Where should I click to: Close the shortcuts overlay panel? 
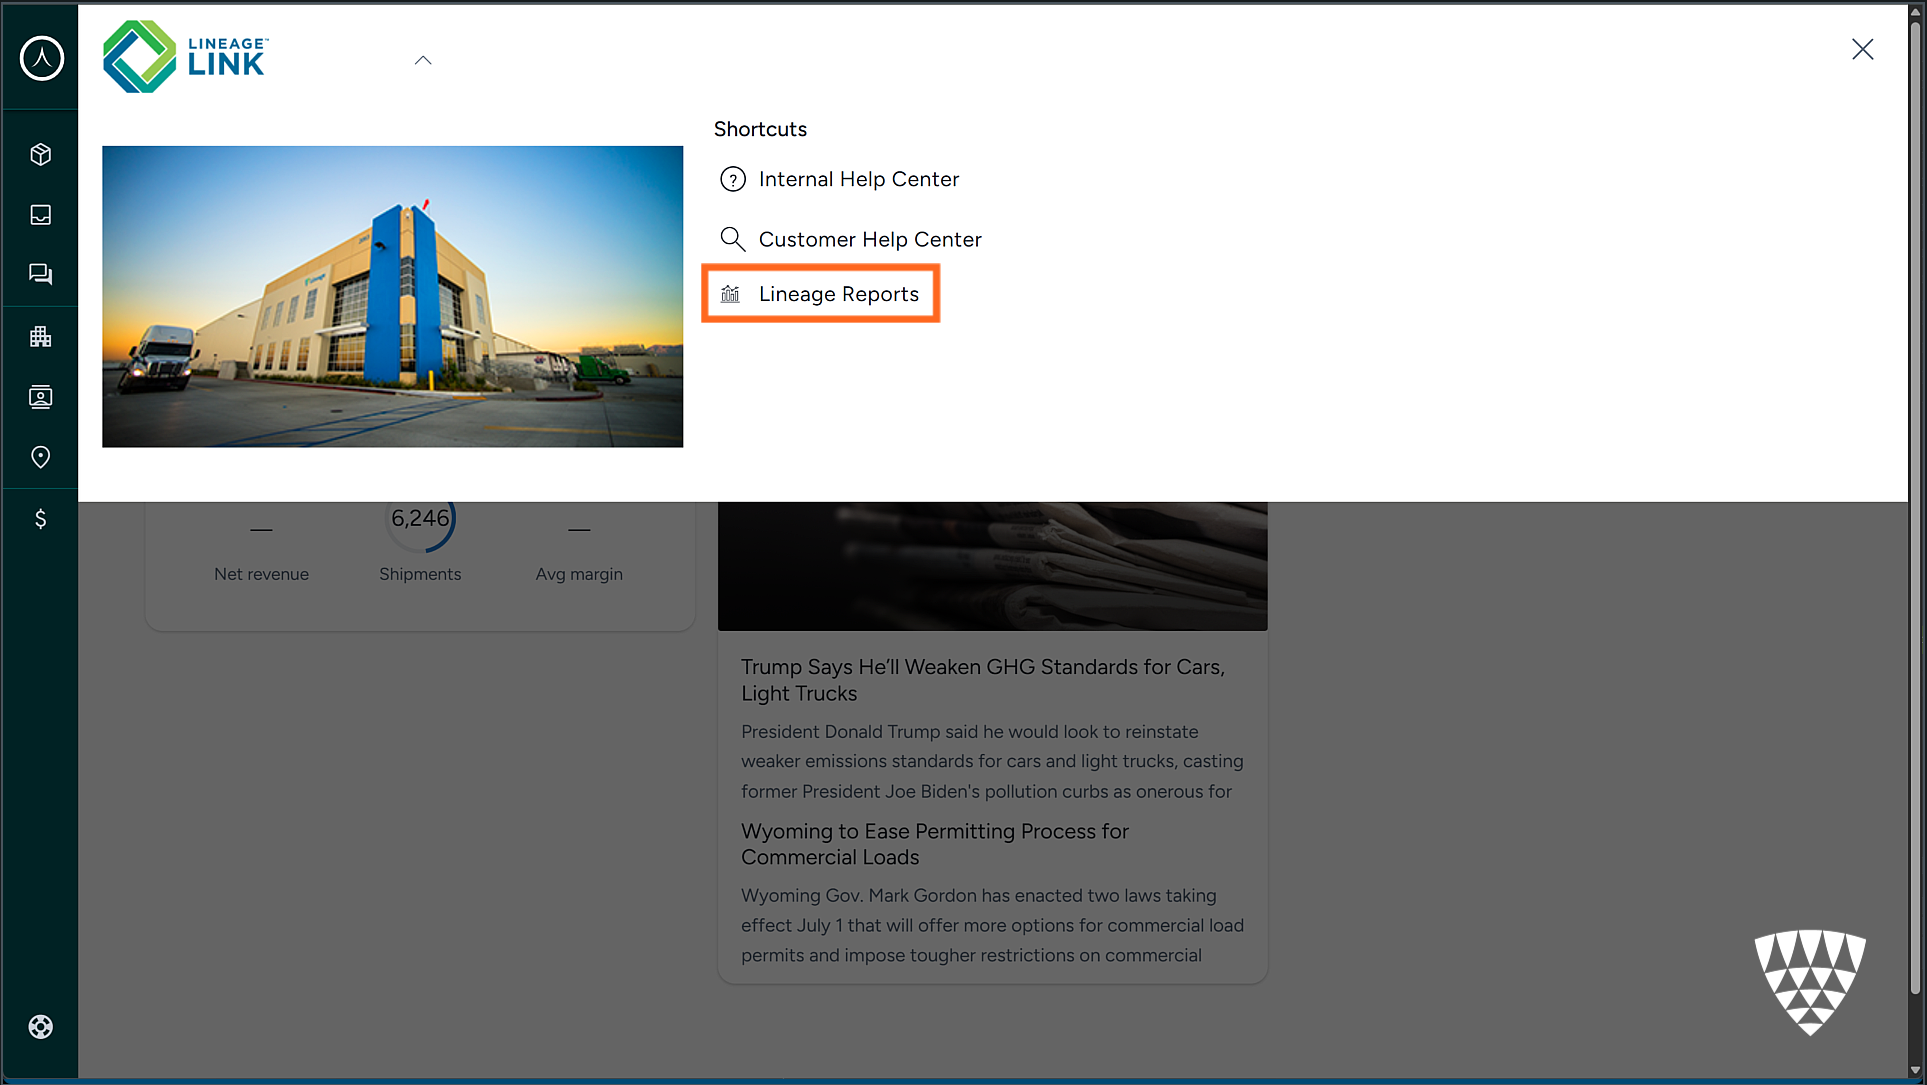(1862, 49)
